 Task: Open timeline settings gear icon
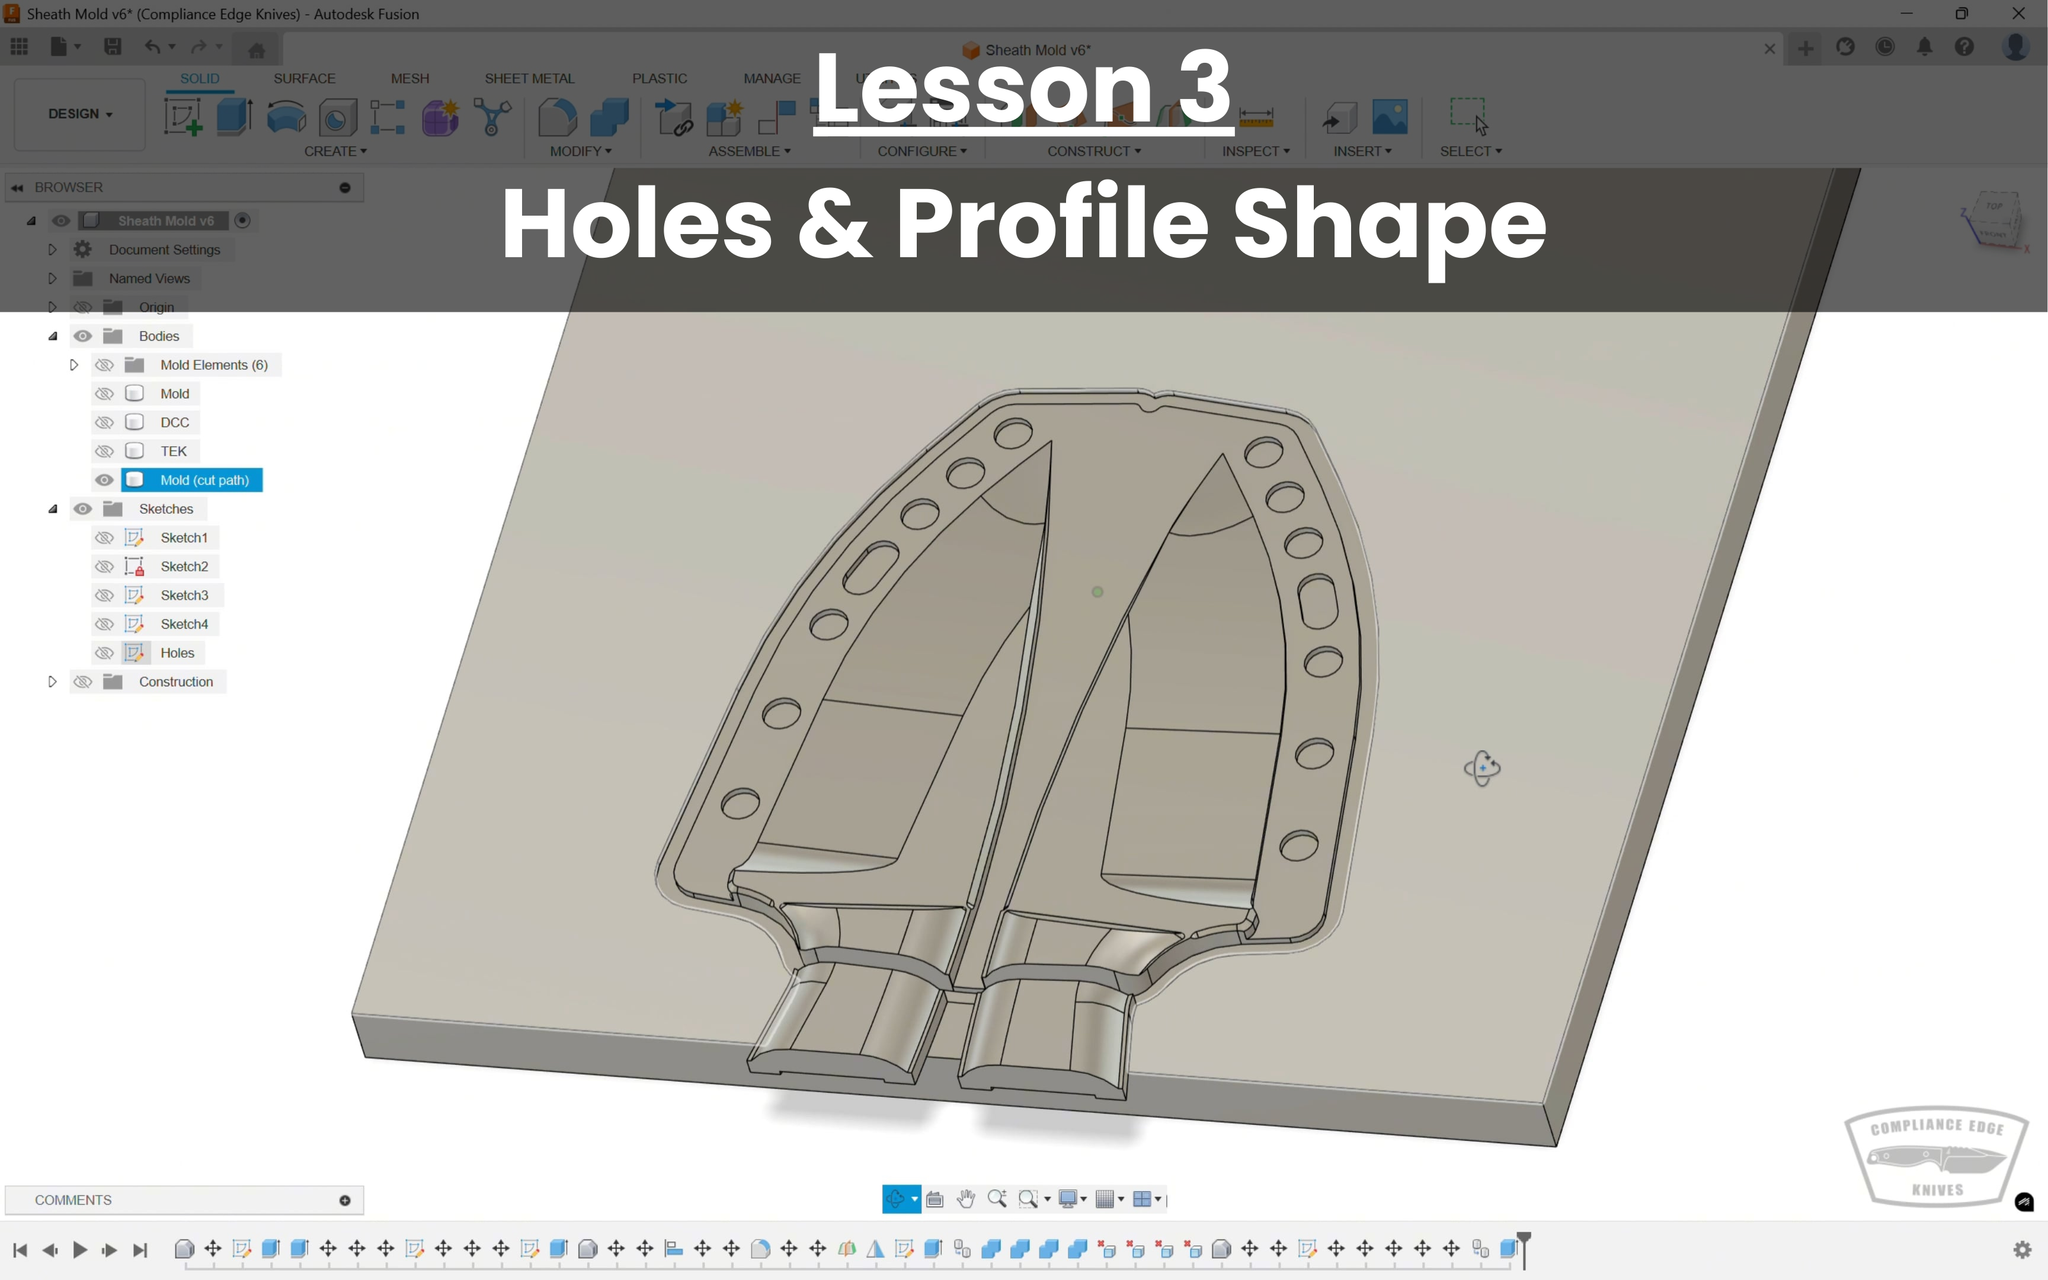(x=2022, y=1250)
